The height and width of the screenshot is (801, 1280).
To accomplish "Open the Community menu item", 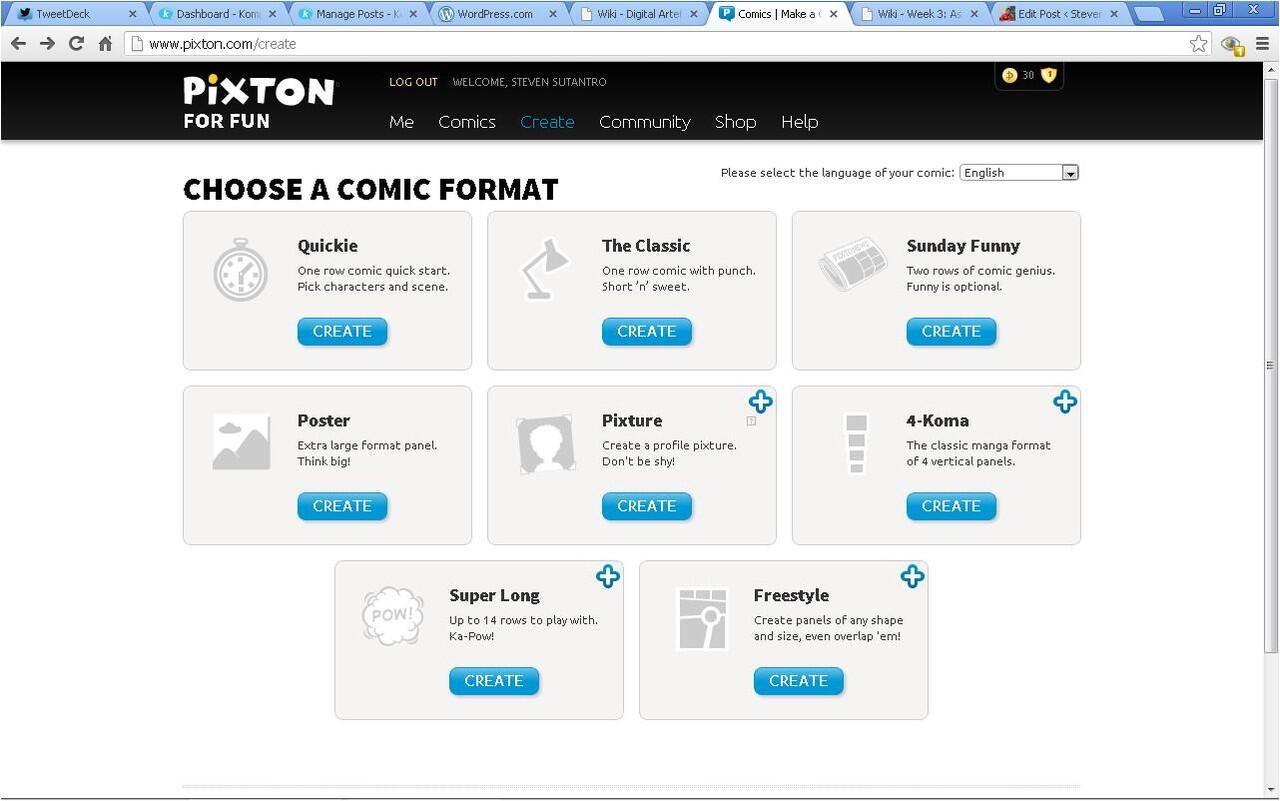I will [x=644, y=122].
